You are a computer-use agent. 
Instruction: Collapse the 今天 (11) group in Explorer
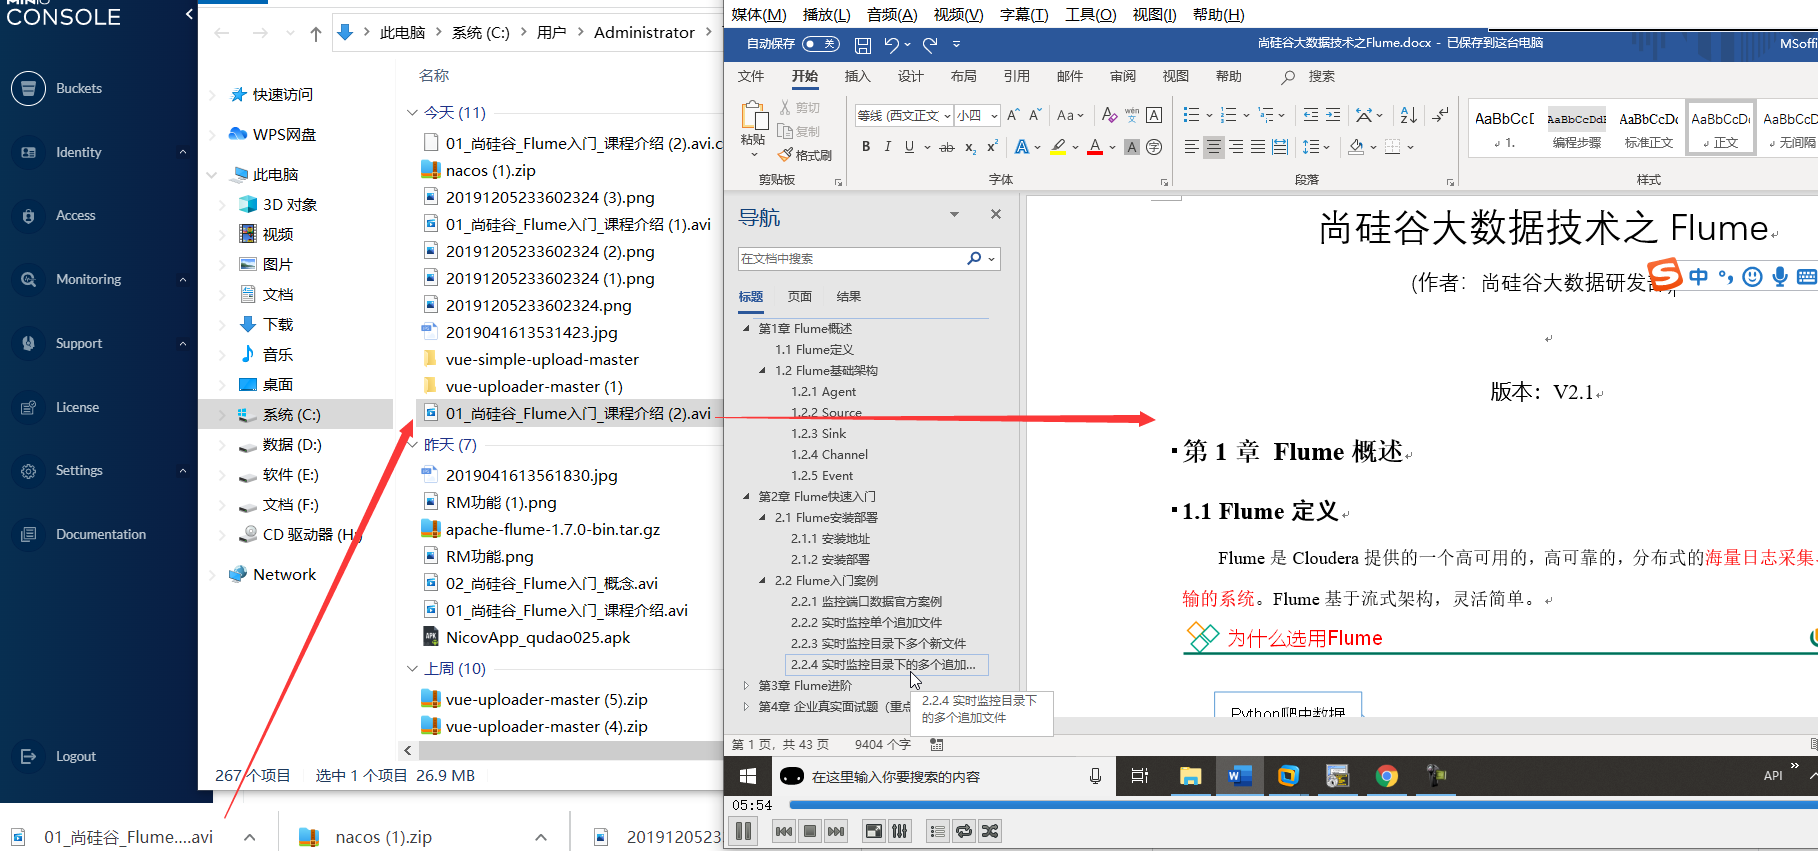tap(412, 113)
